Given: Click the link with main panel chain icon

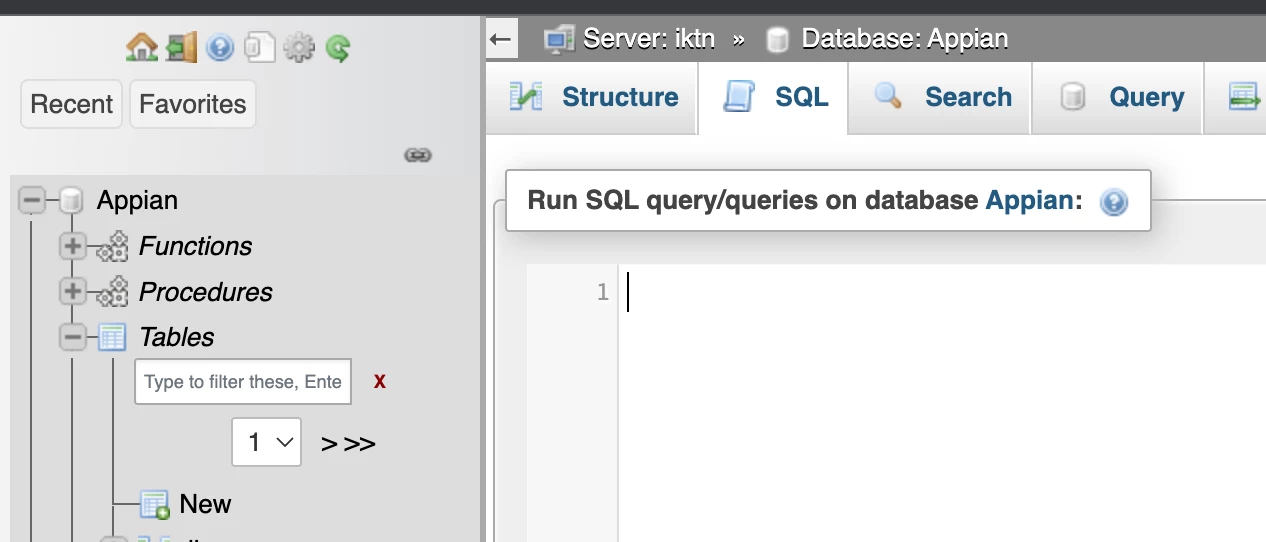Looking at the screenshot, I should pyautogui.click(x=417, y=155).
